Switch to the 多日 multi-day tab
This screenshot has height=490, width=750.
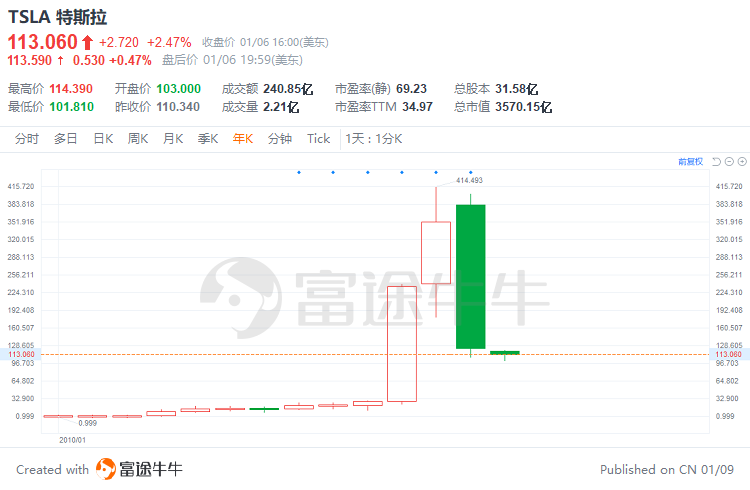coord(66,139)
